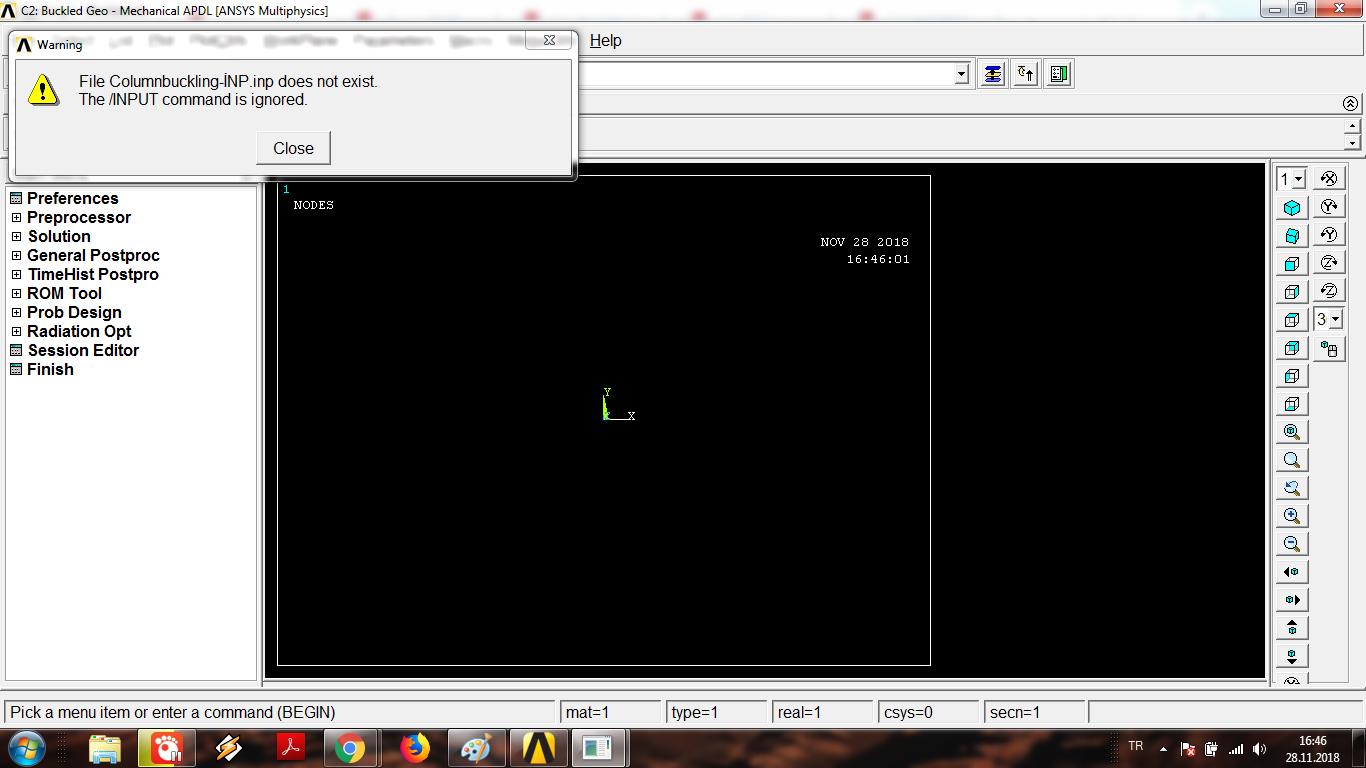The height and width of the screenshot is (768, 1366).
Task: Dismiss Warning dialog with title X
Action: [x=549, y=41]
